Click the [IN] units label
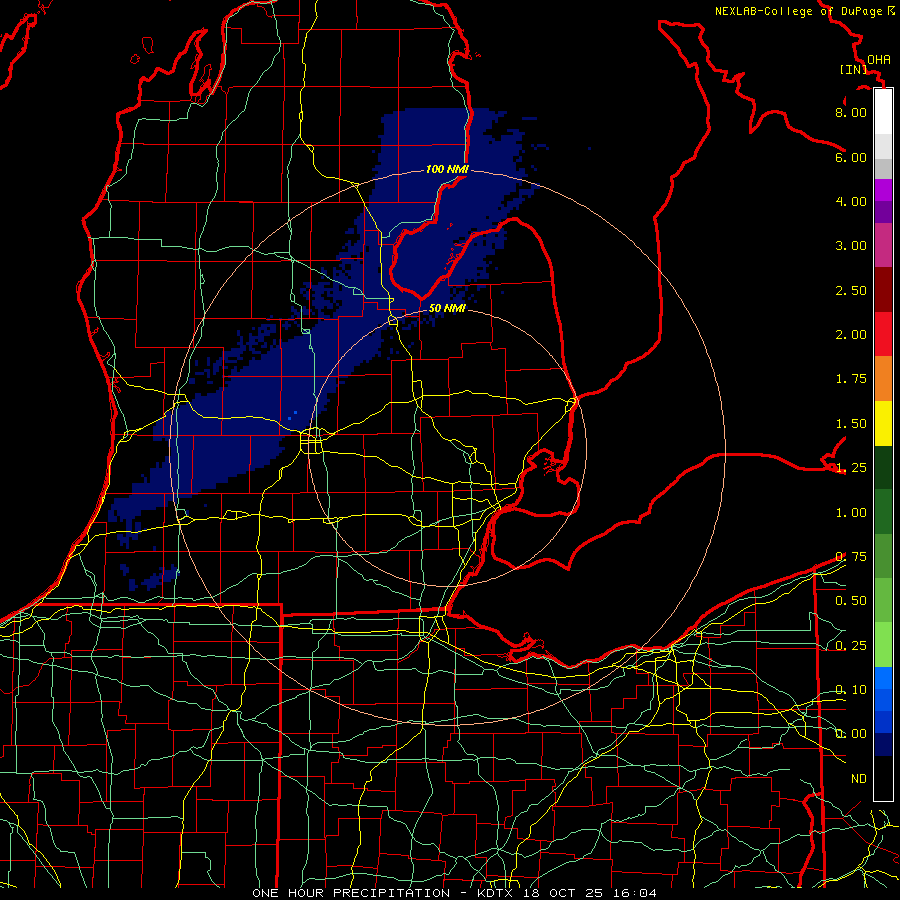The height and width of the screenshot is (900, 900). tap(854, 69)
